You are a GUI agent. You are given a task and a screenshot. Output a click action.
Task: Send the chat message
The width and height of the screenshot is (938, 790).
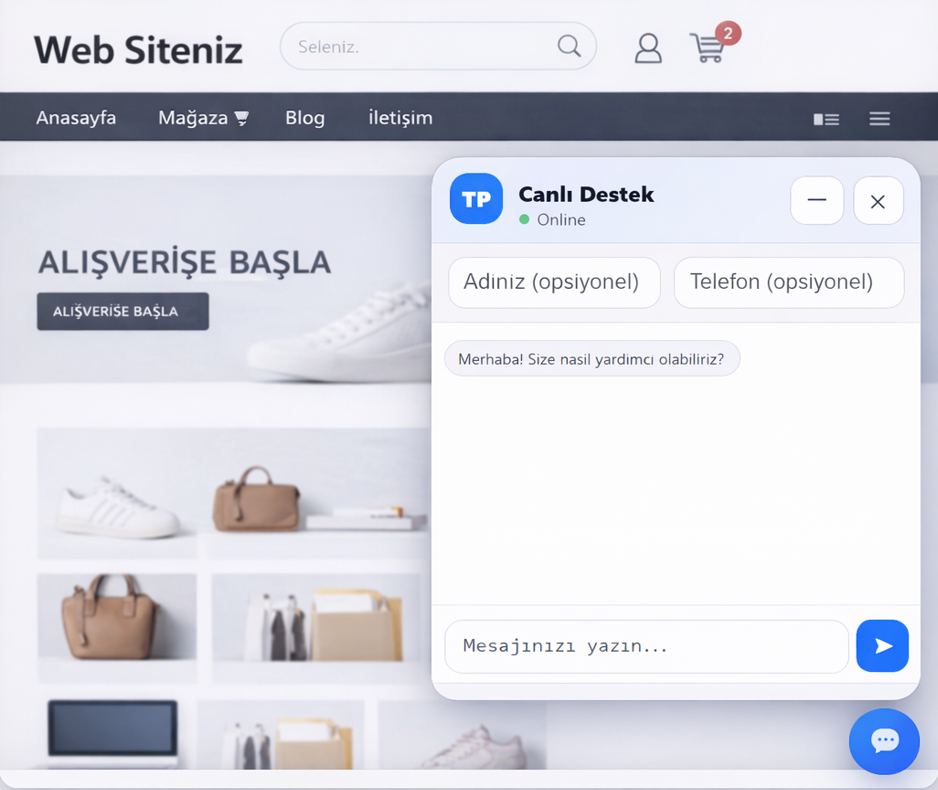point(882,646)
